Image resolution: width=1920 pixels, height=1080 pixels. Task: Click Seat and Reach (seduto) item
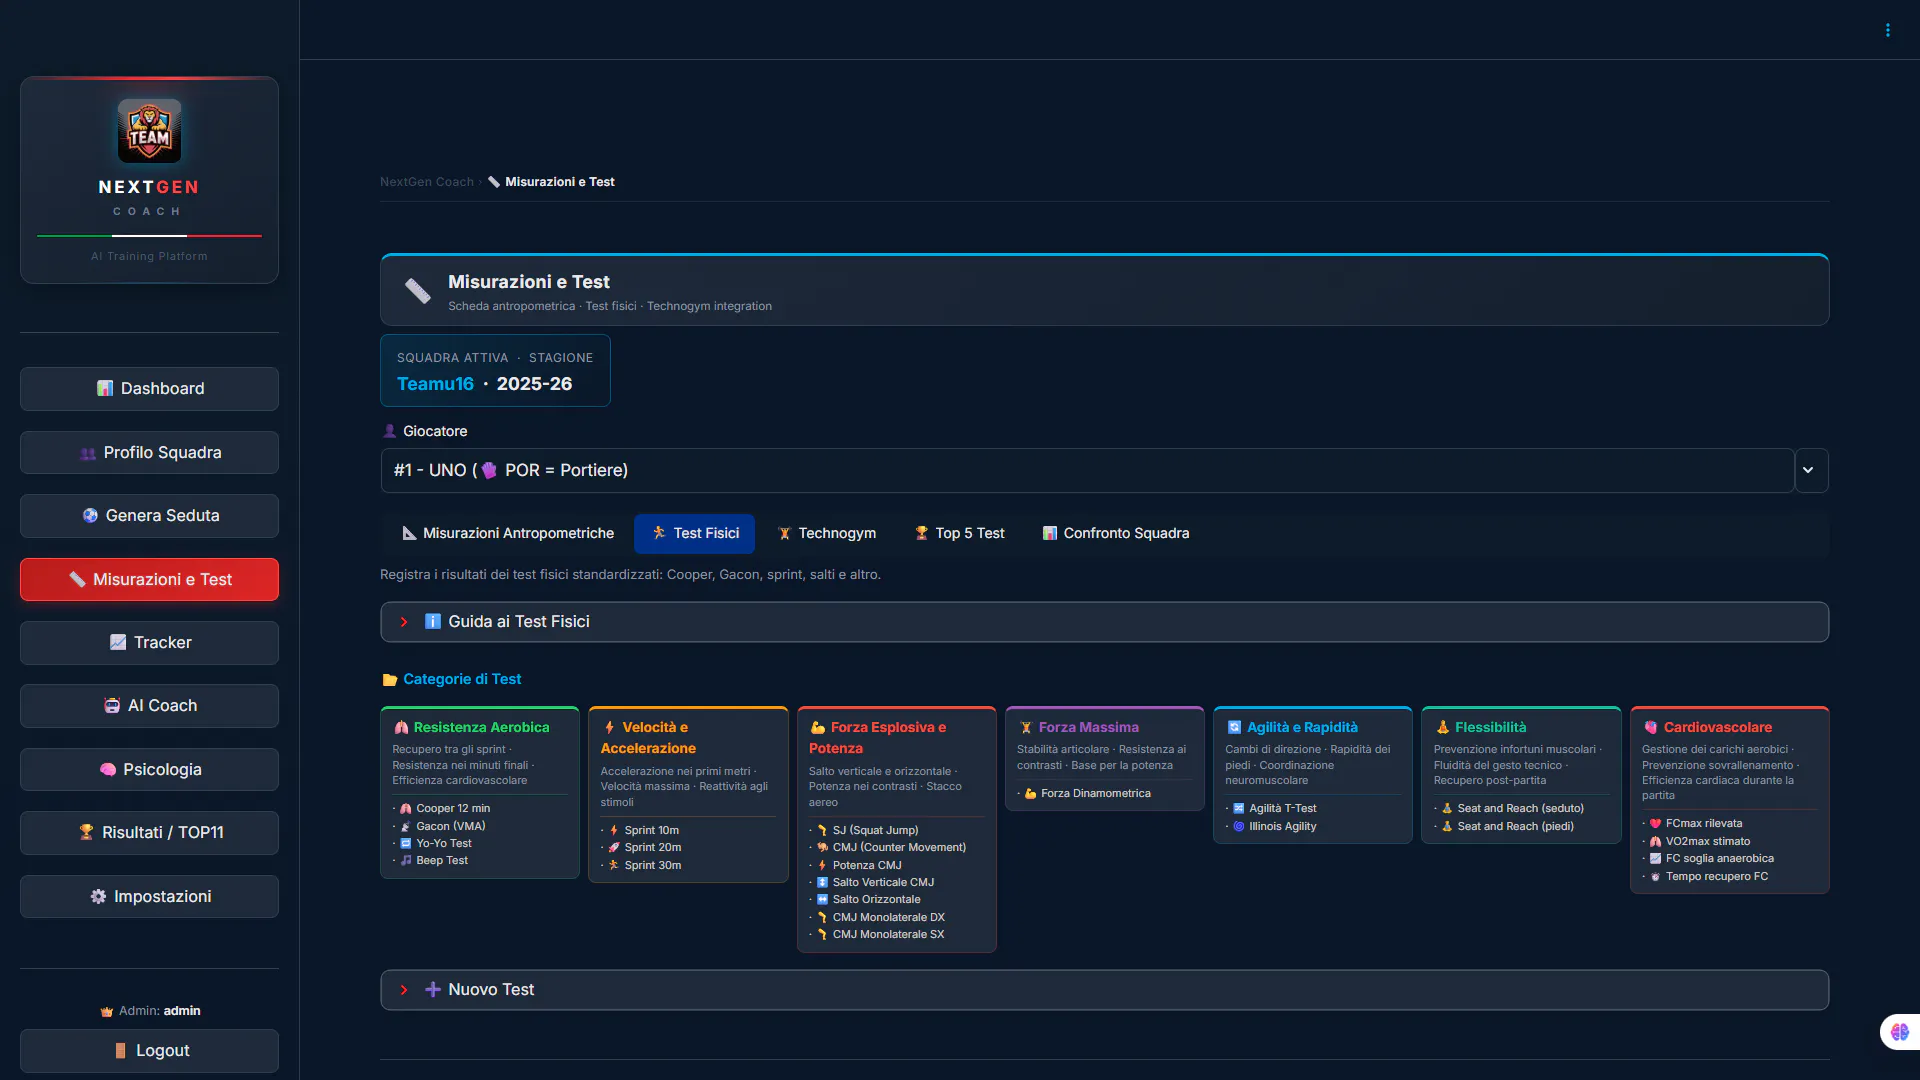click(x=1512, y=809)
